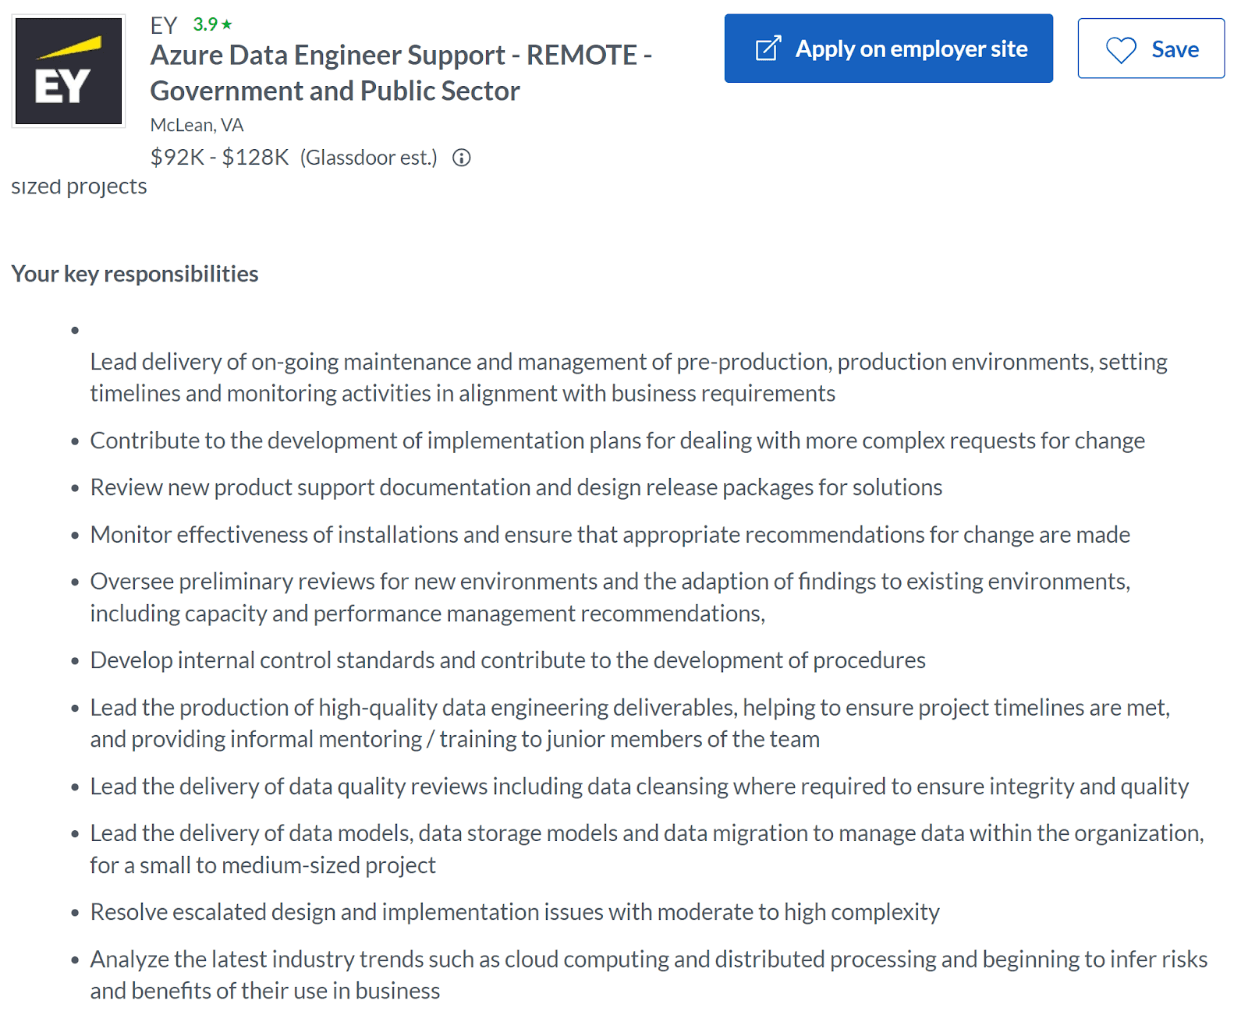Screen dimensions: 1251x1010
Task: Click the job title Azure Data Engineer Support
Action: [400, 72]
